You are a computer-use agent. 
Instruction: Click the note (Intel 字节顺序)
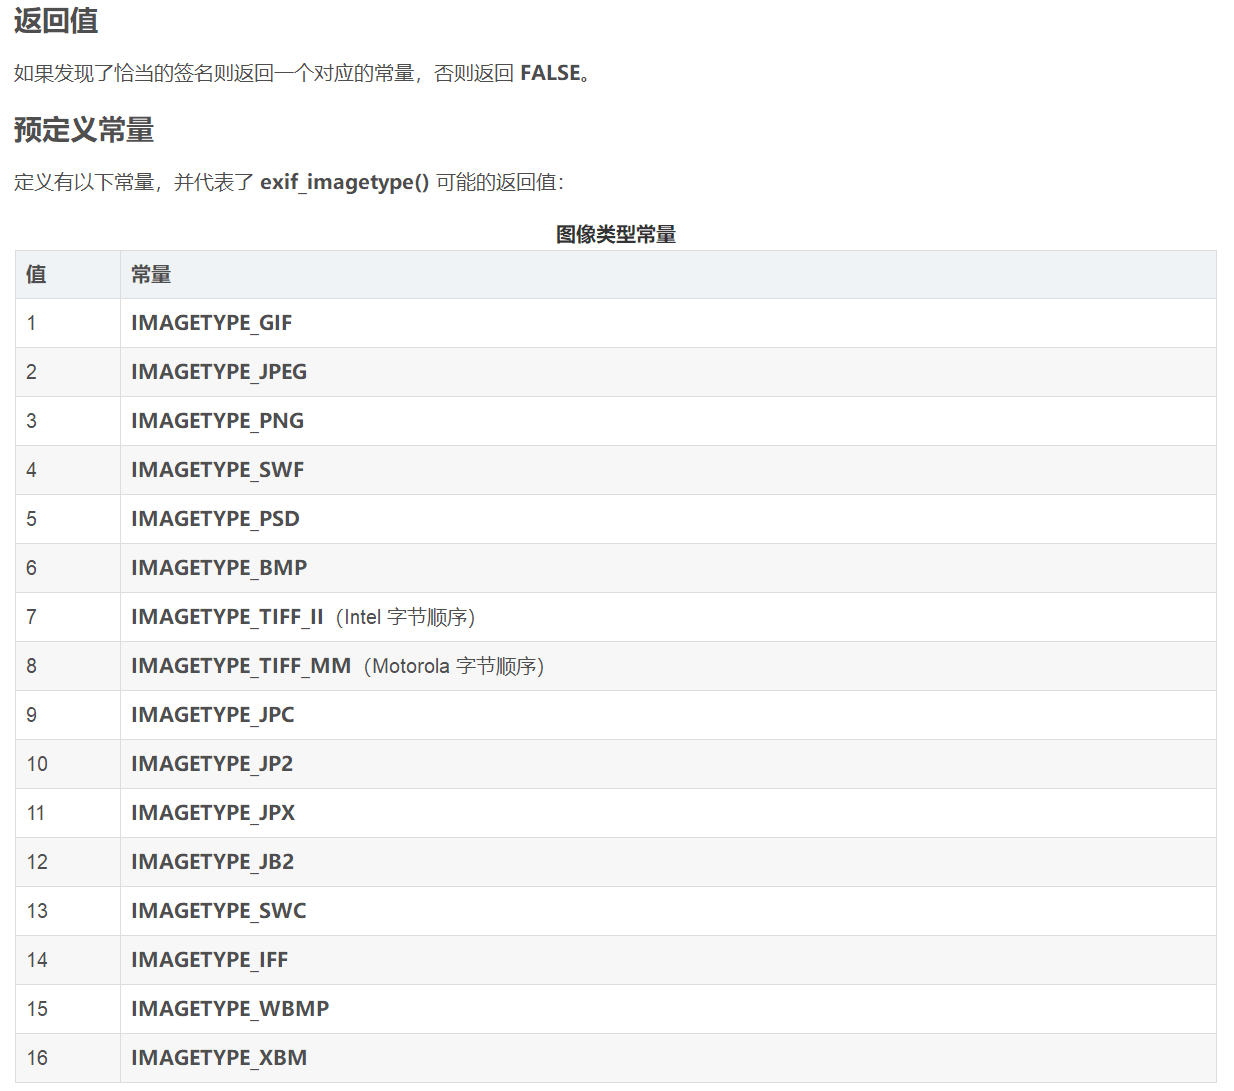click(x=406, y=617)
